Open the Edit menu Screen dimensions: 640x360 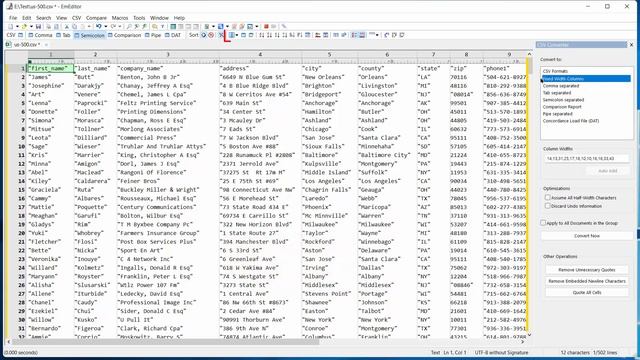pos(27,18)
